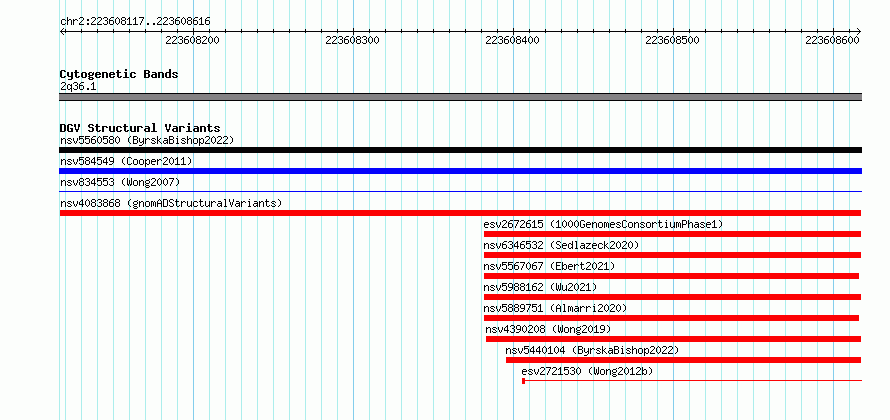Click the ruler's right arrow end

[858, 31]
